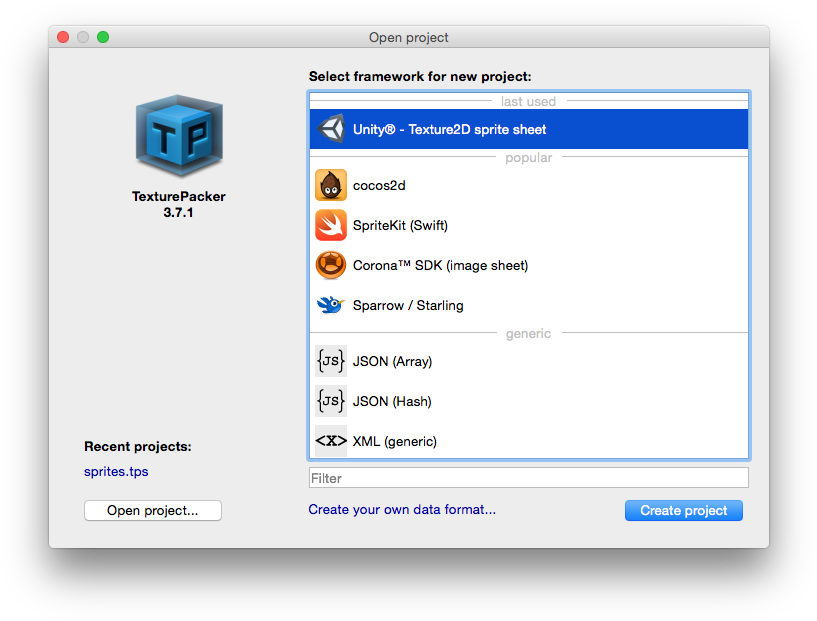Click the JSON (Hash) framework icon
This screenshot has height=621, width=817.
330,400
